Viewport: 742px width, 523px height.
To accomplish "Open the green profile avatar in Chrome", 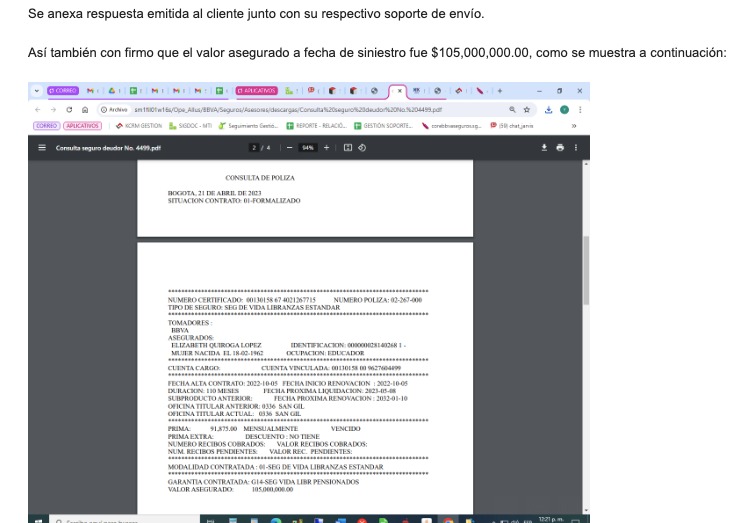I will (564, 109).
